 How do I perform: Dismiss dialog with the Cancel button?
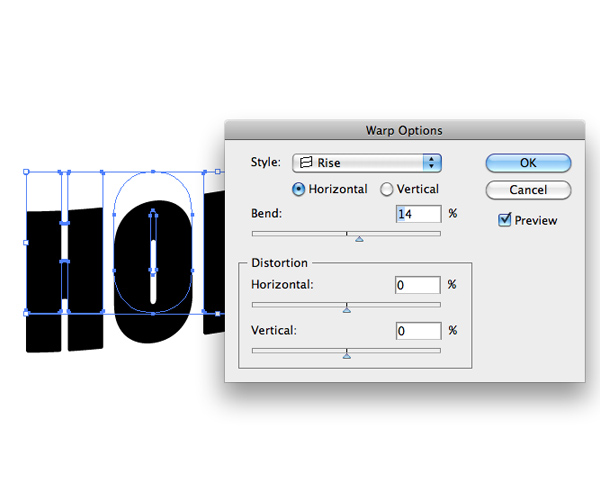[528, 190]
